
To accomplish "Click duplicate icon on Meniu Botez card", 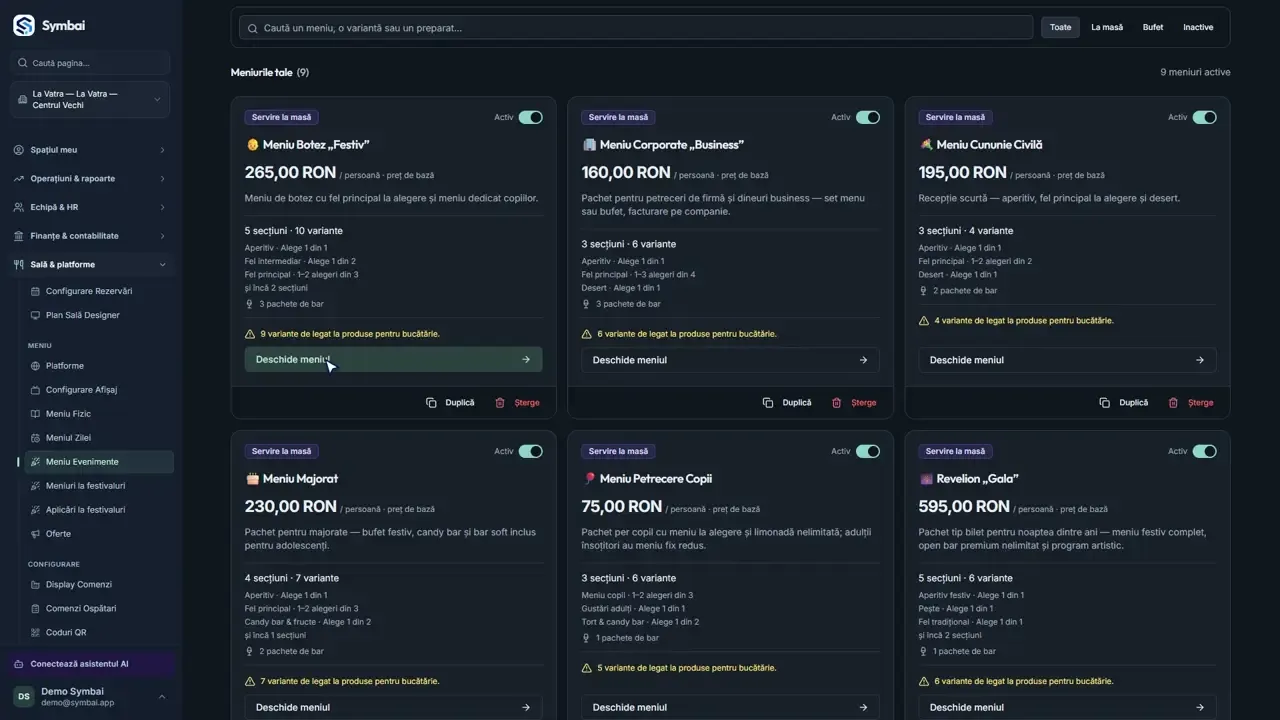I will tap(431, 403).
